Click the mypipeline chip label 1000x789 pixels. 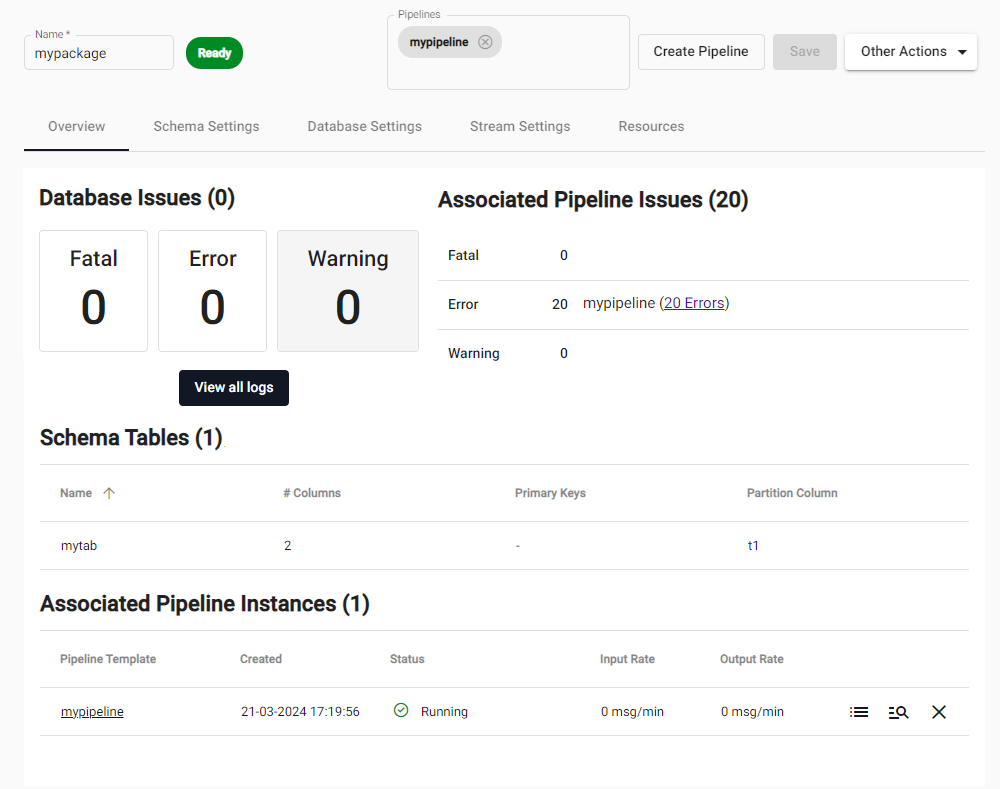tap(439, 42)
